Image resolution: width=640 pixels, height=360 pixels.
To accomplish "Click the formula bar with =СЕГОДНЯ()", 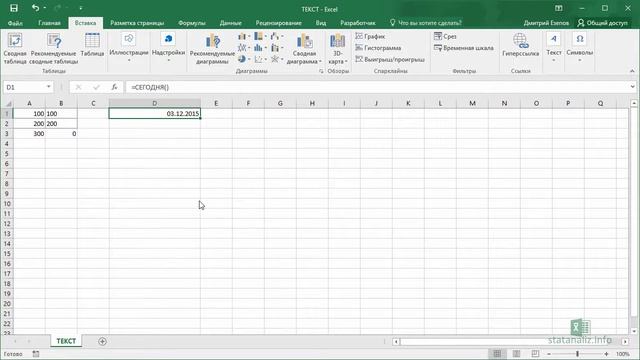I will pos(377,87).
